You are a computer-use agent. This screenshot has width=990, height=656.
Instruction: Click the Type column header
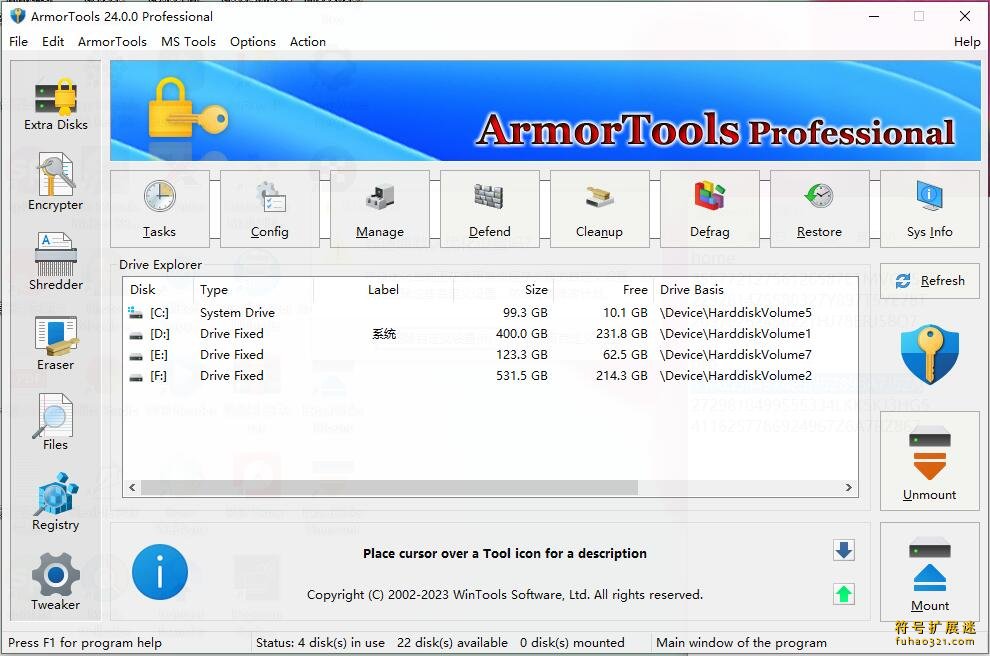click(x=253, y=290)
